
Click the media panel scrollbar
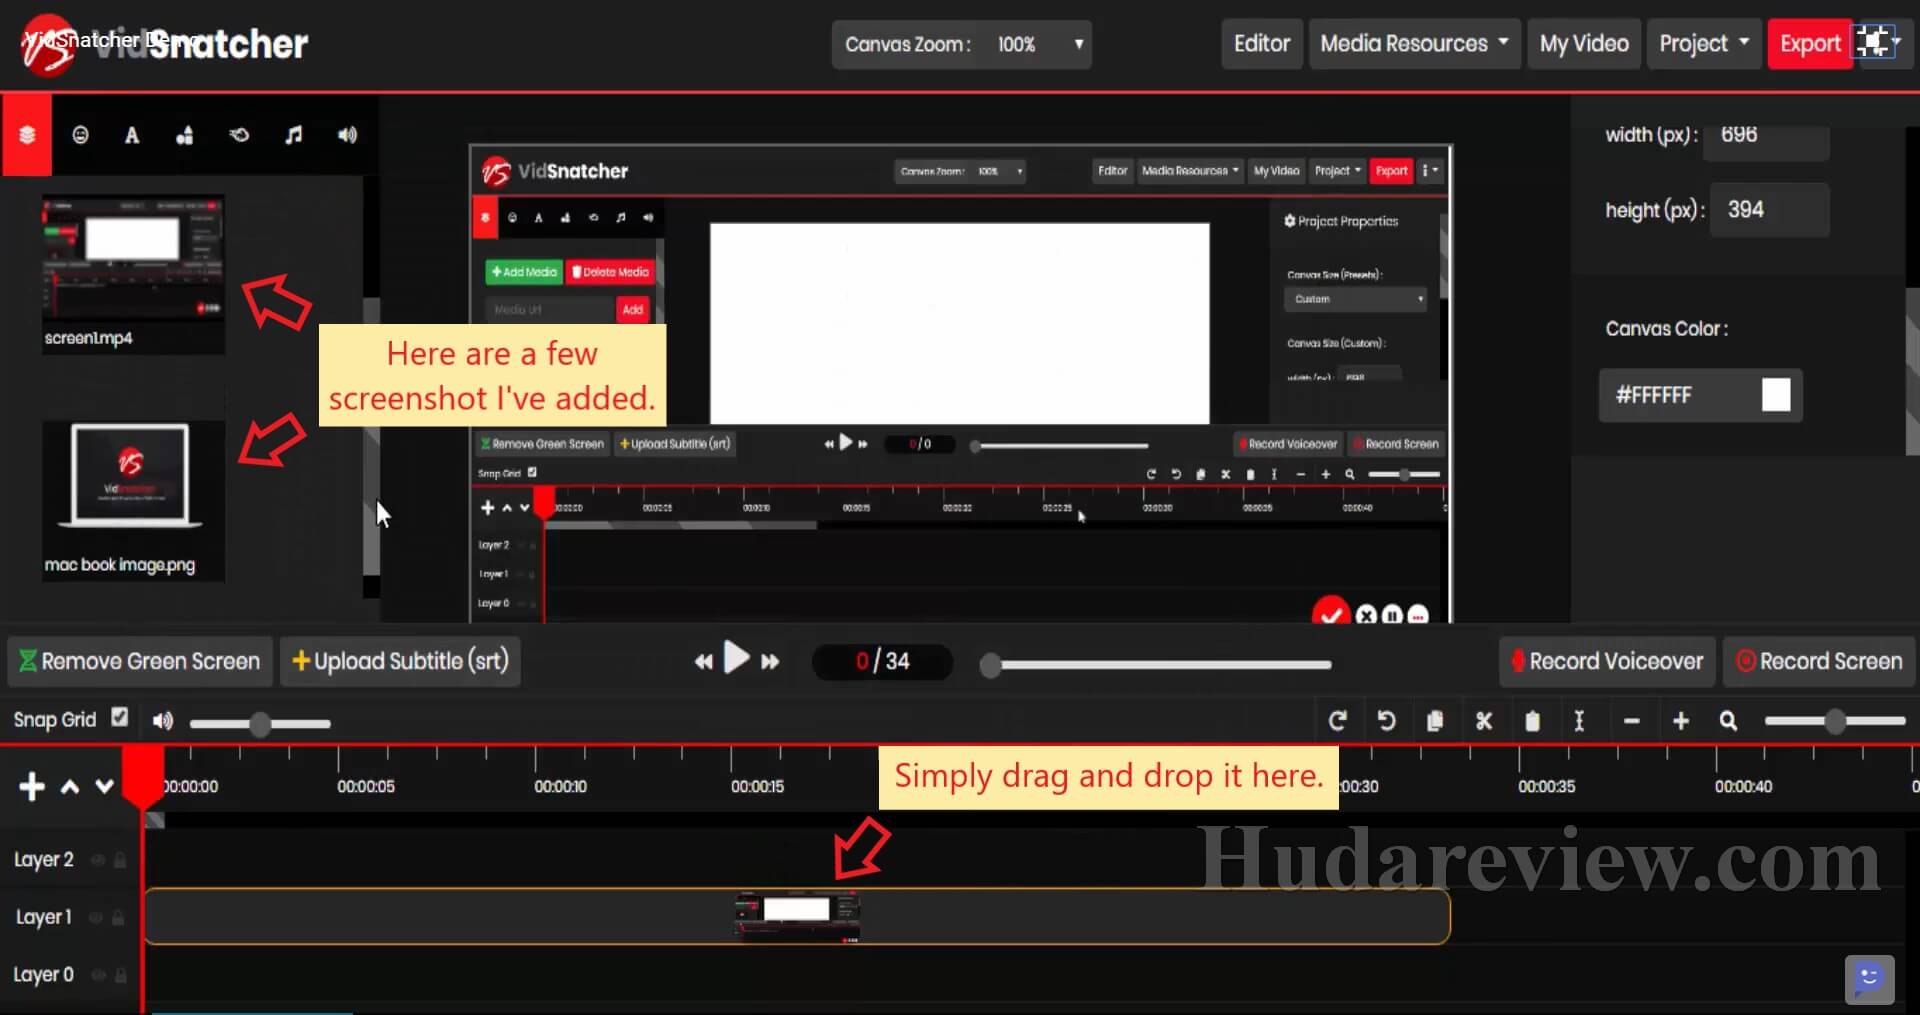(371, 436)
